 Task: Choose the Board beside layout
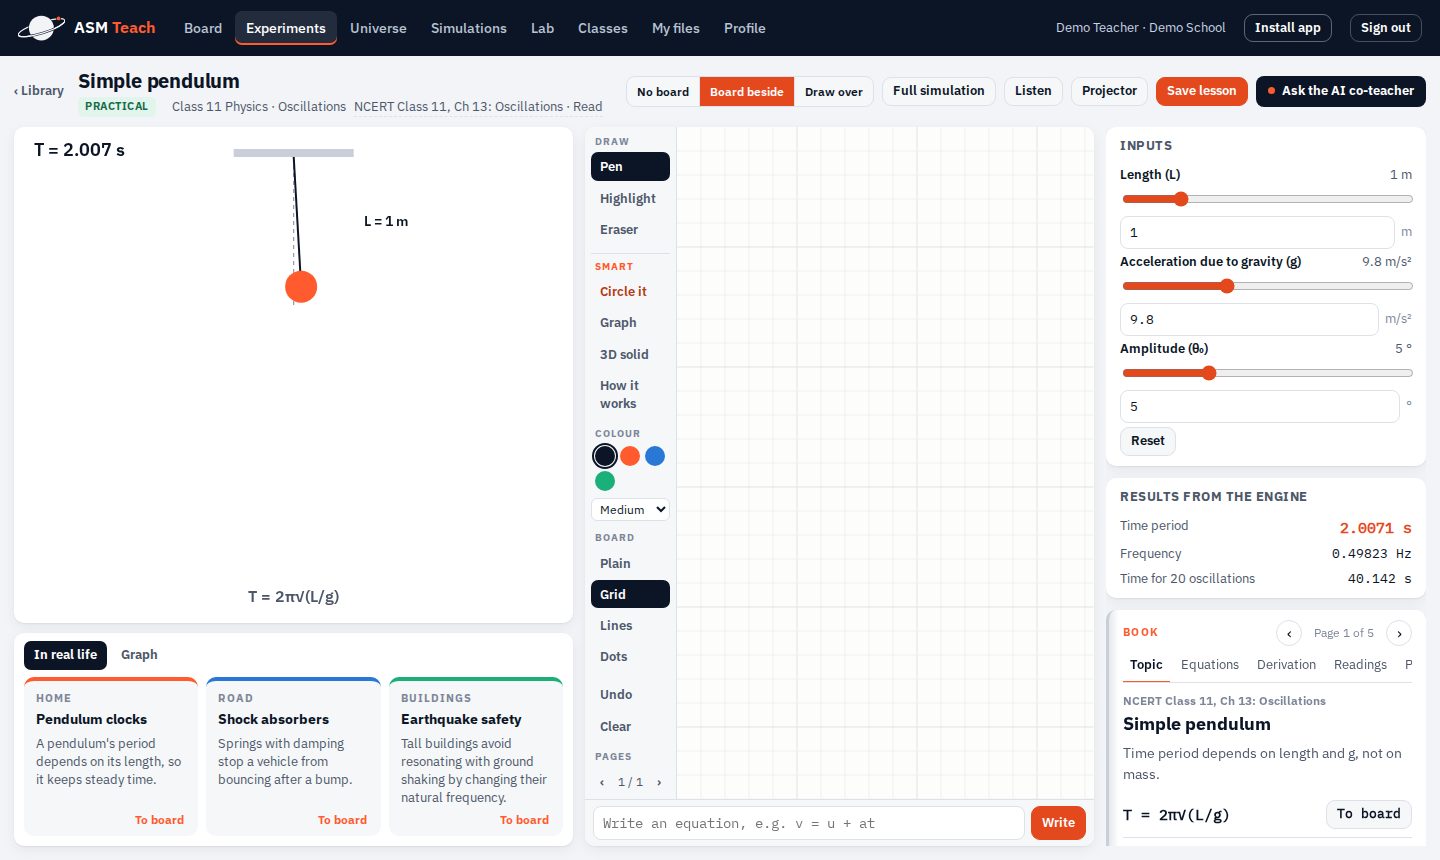[x=747, y=91]
